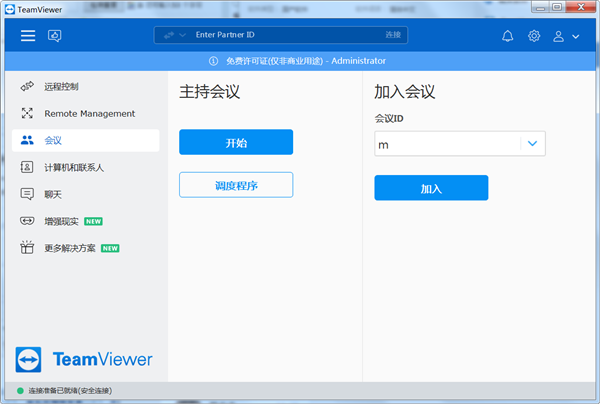This screenshot has height=404, width=600.
Task: Click the contacts book icon
Action: [27, 167]
